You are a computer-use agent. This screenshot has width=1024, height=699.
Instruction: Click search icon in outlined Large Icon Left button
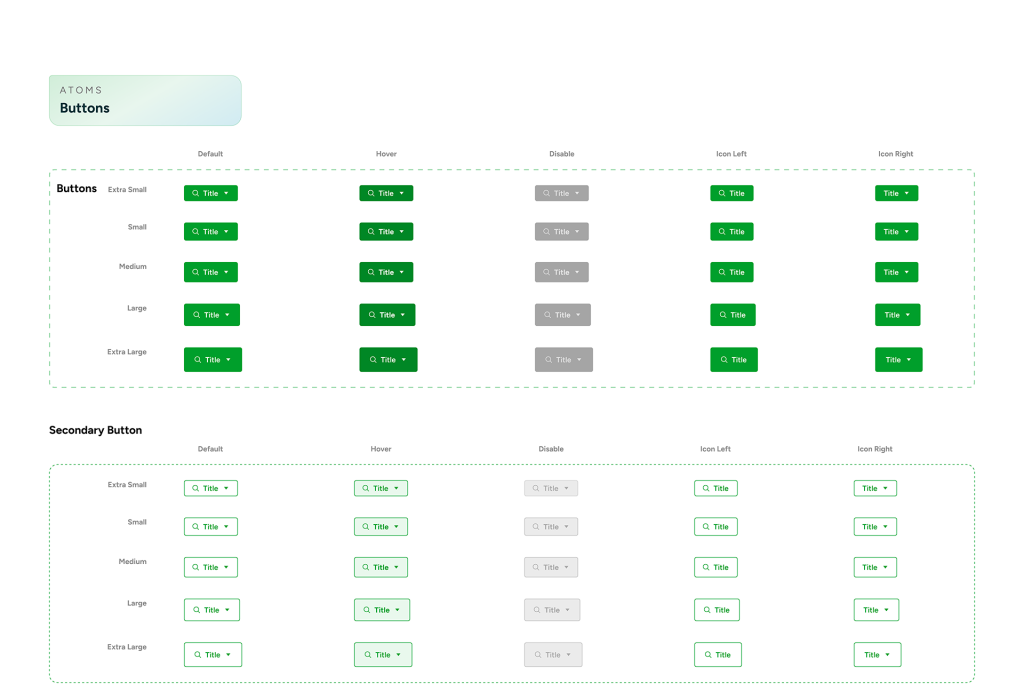click(707, 610)
